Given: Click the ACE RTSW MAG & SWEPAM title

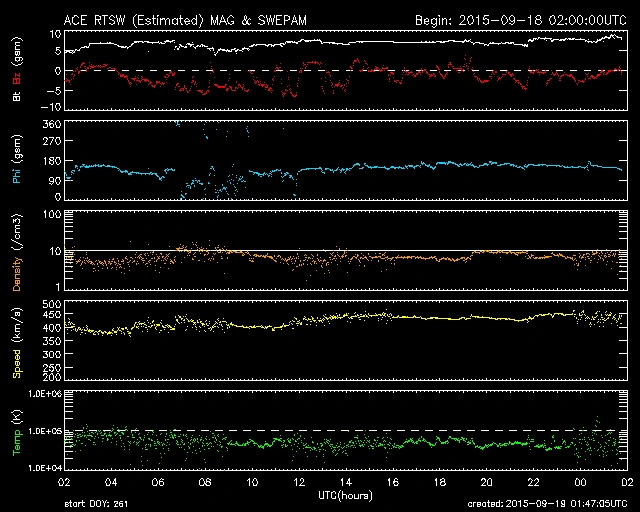Looking at the screenshot, I should click(189, 19).
